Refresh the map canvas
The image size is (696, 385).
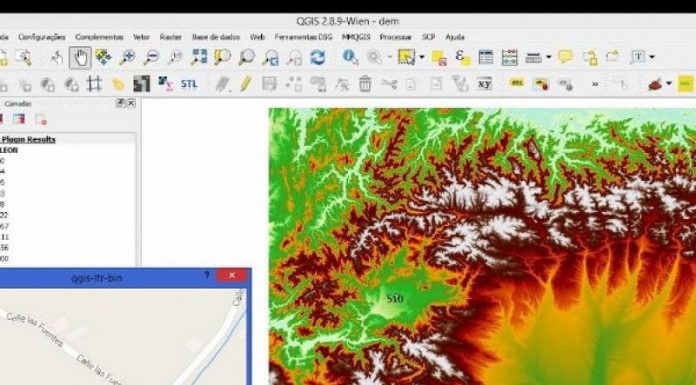coord(318,57)
